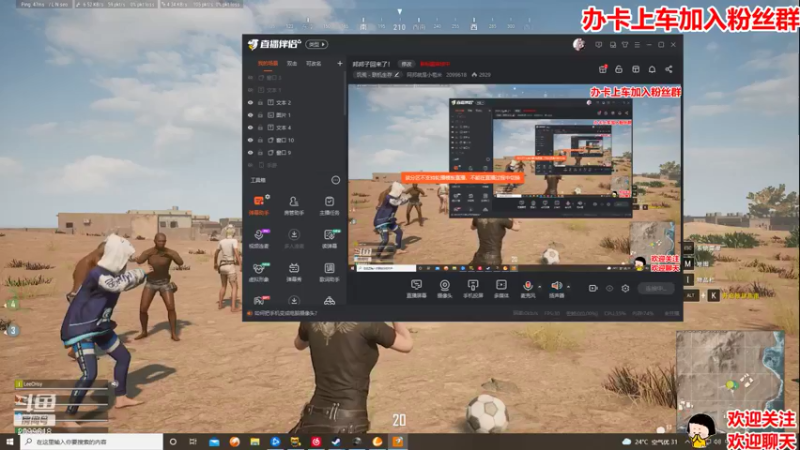Show the hidden 文本 1 source

tap(251, 90)
